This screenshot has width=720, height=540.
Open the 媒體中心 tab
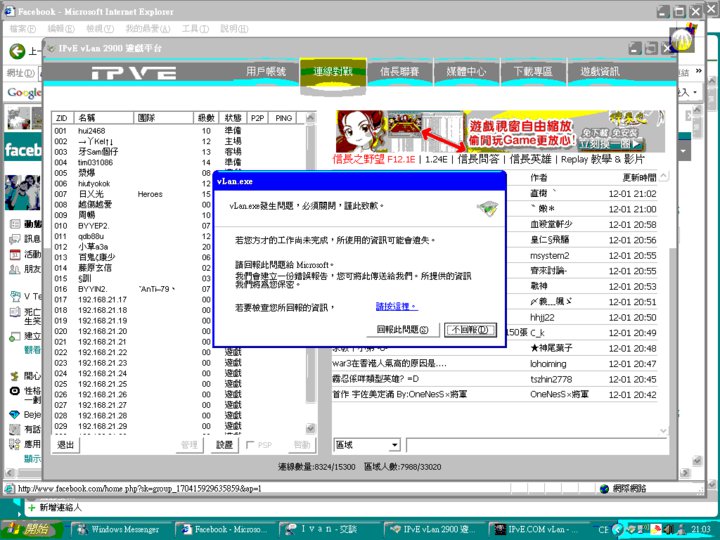coord(466,72)
